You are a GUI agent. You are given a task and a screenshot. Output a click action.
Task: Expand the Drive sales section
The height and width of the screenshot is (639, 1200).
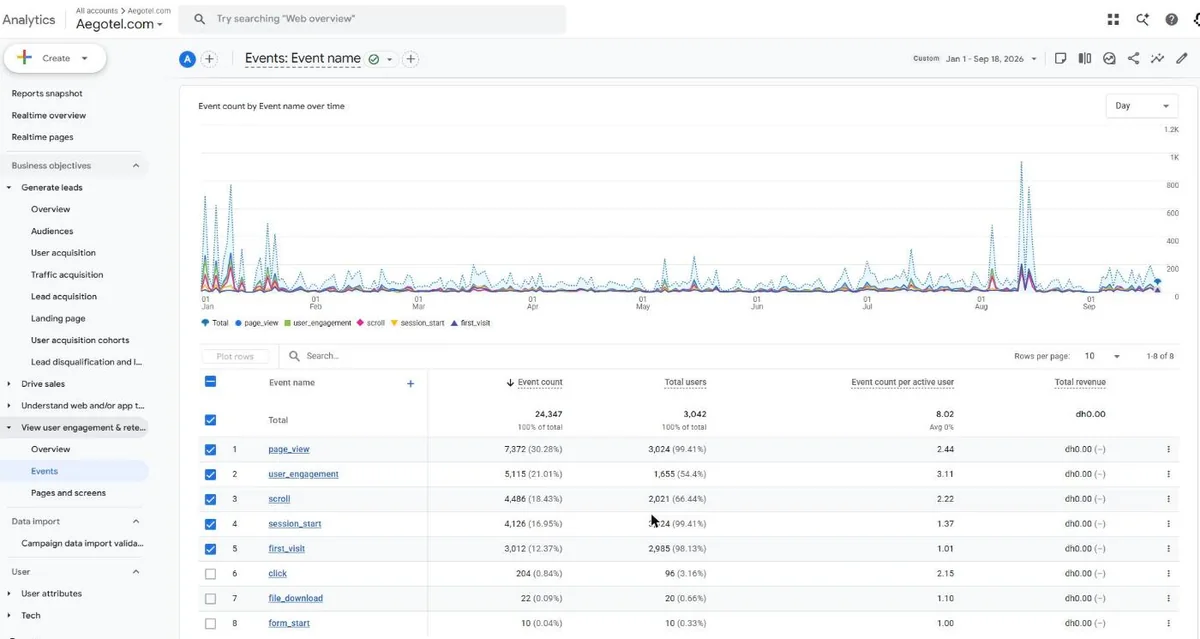coord(10,384)
